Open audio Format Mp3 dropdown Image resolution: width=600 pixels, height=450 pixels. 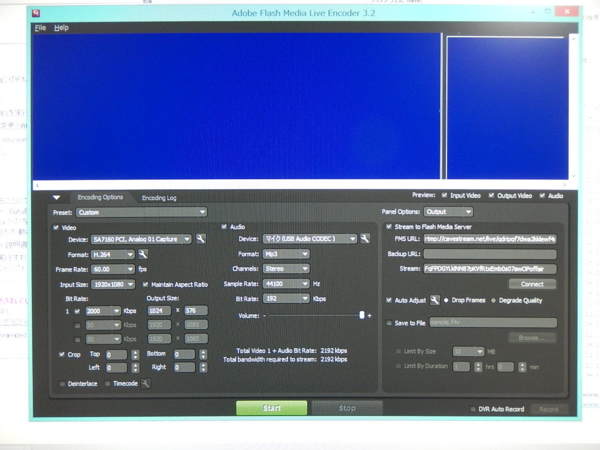click(286, 254)
